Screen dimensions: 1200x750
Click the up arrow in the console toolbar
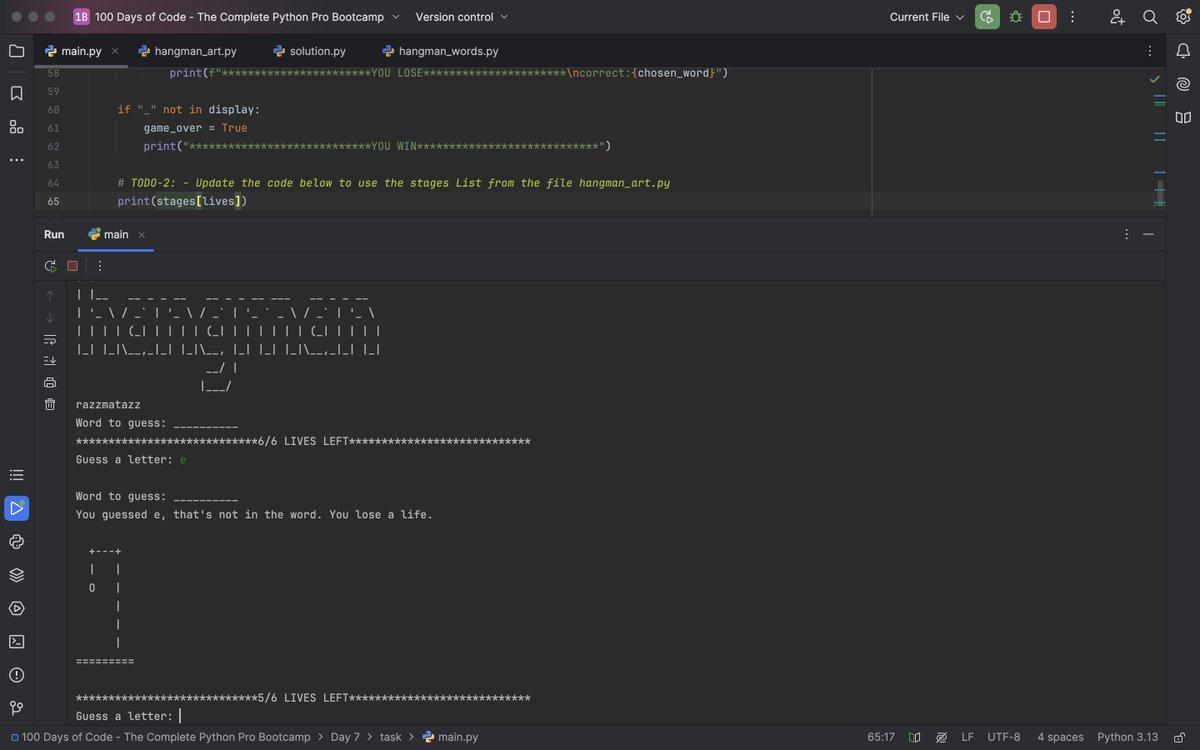pos(50,296)
